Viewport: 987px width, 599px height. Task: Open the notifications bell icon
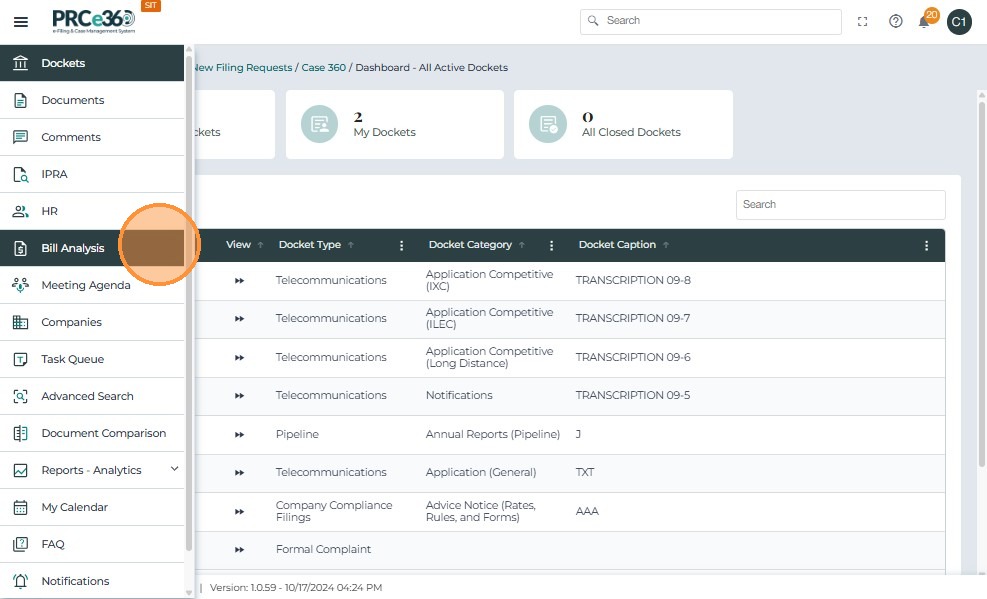click(x=925, y=22)
